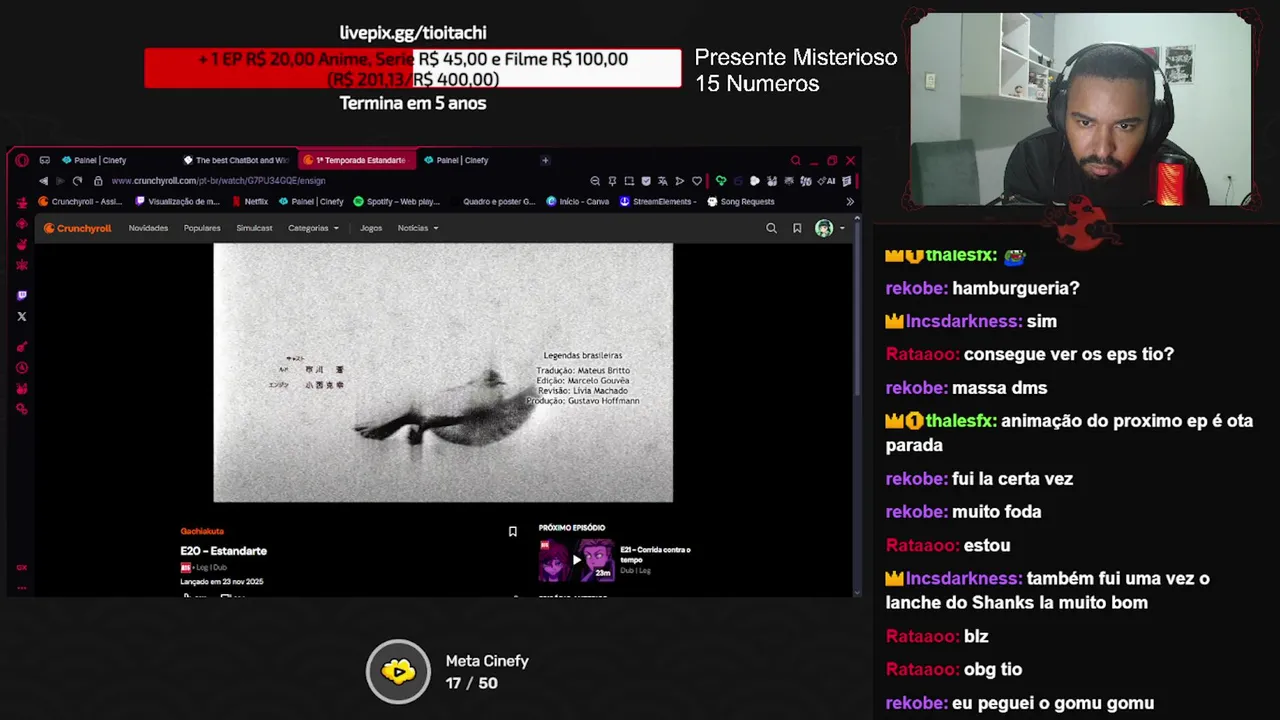The width and height of the screenshot is (1280, 720).
Task: Click the pin icon in the address bar
Action: tap(612, 181)
